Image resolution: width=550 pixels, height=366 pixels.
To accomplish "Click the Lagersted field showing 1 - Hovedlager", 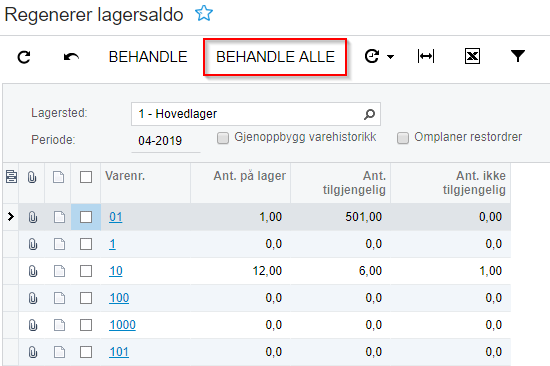I will pos(256,114).
